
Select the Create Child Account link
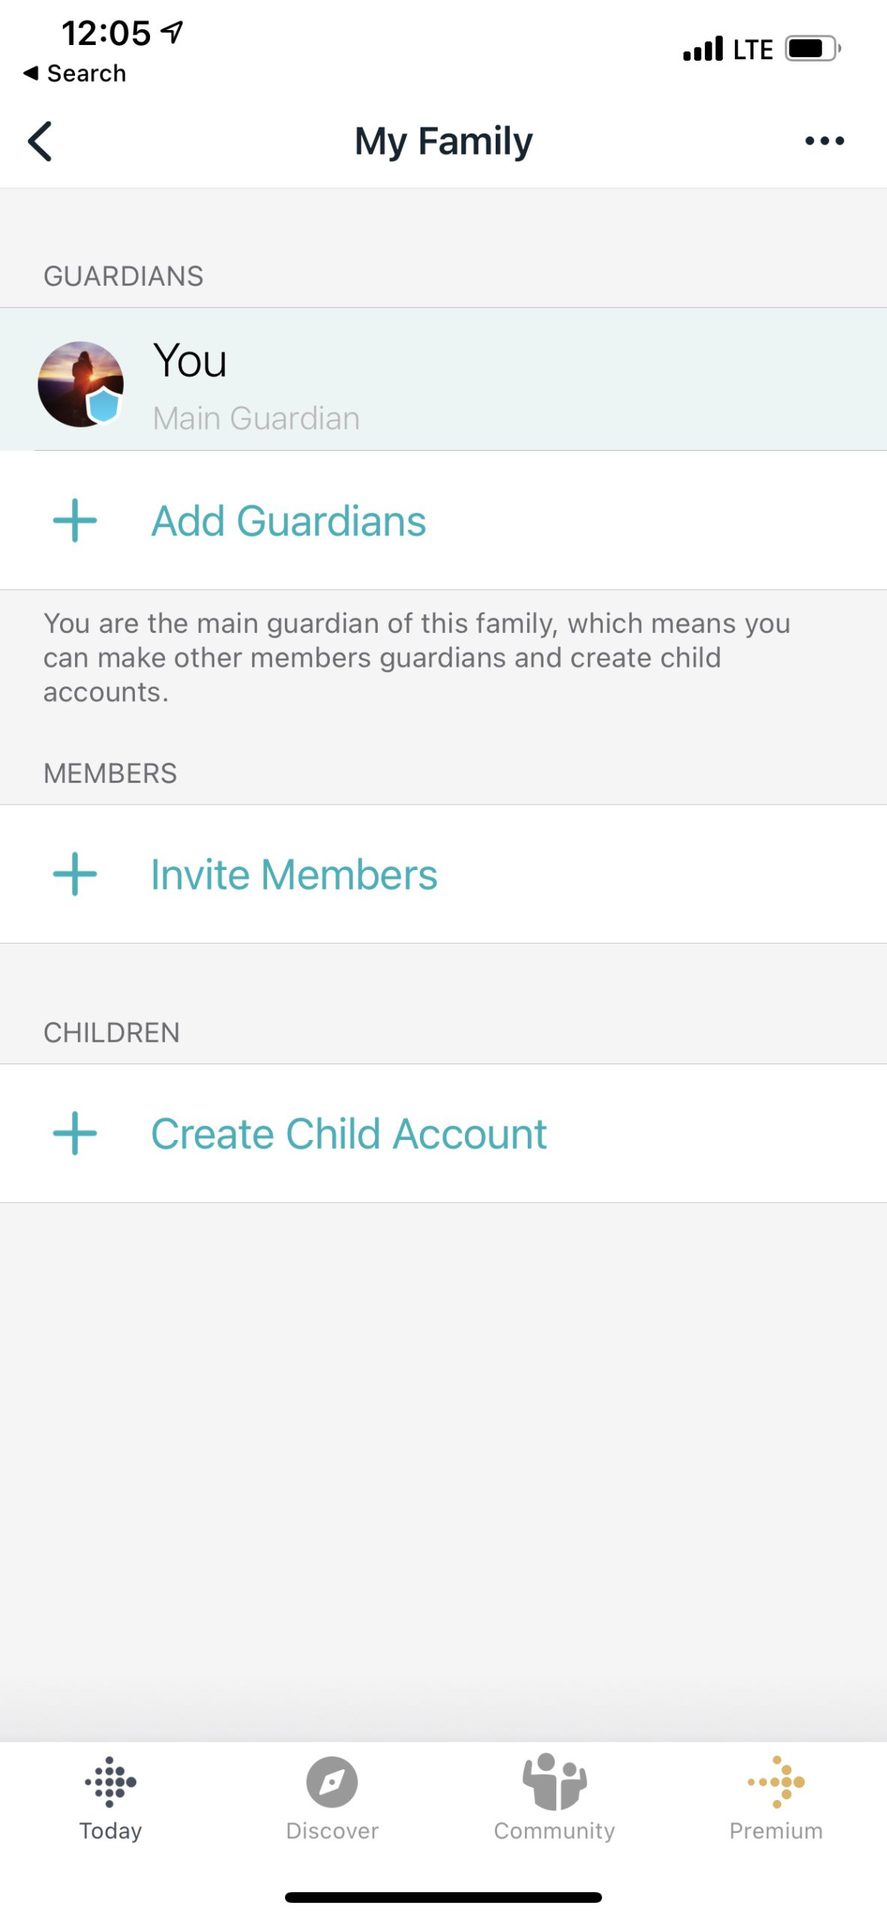(x=348, y=1133)
